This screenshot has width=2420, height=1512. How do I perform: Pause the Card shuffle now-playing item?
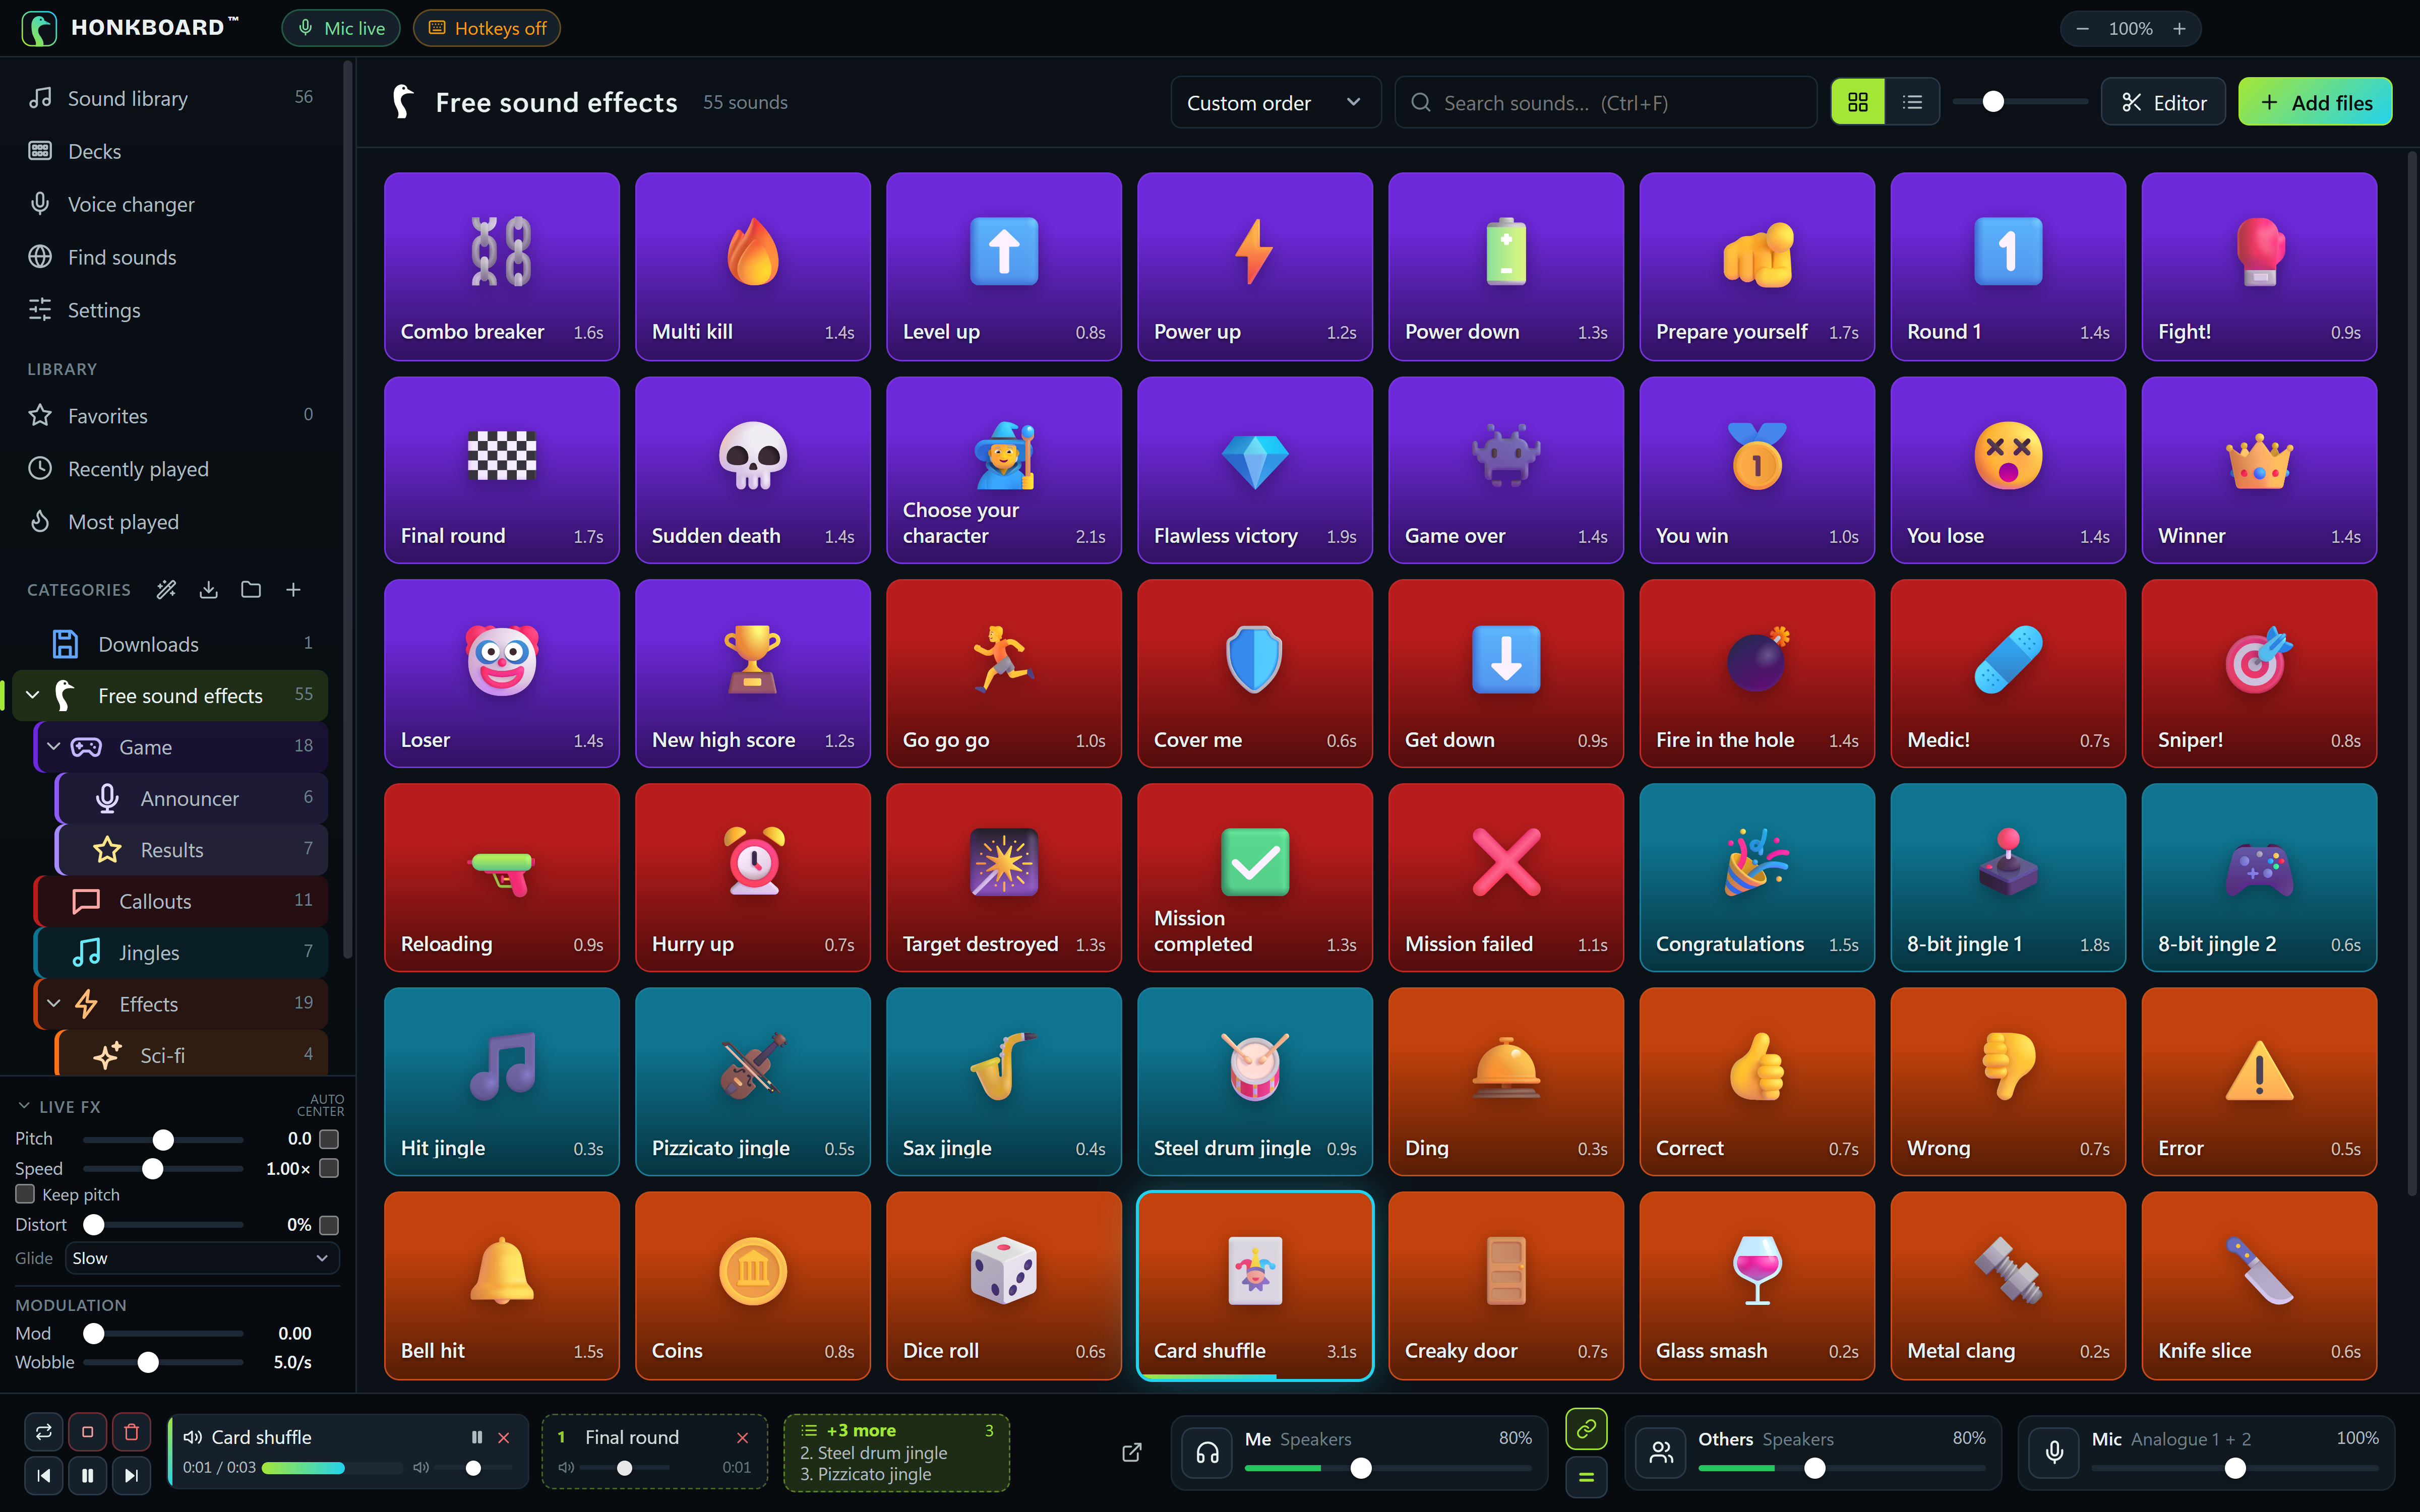477,1437
